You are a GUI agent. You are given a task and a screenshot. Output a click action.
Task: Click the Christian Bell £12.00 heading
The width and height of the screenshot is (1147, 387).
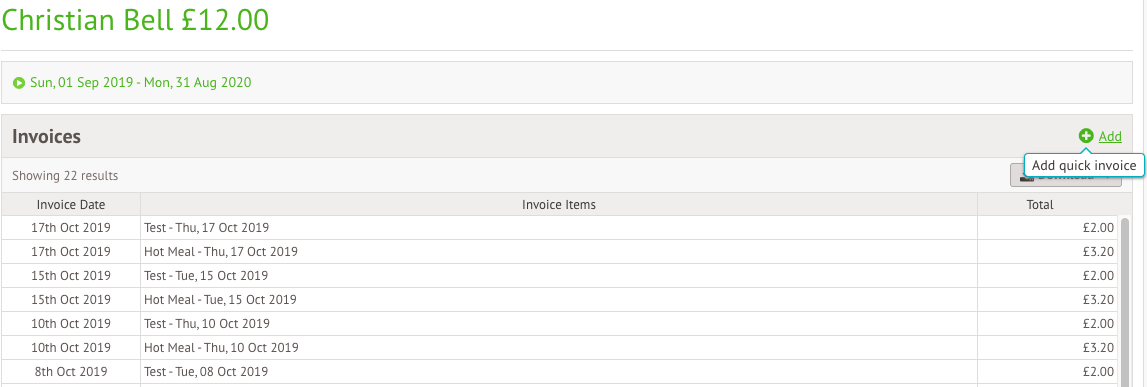point(135,20)
